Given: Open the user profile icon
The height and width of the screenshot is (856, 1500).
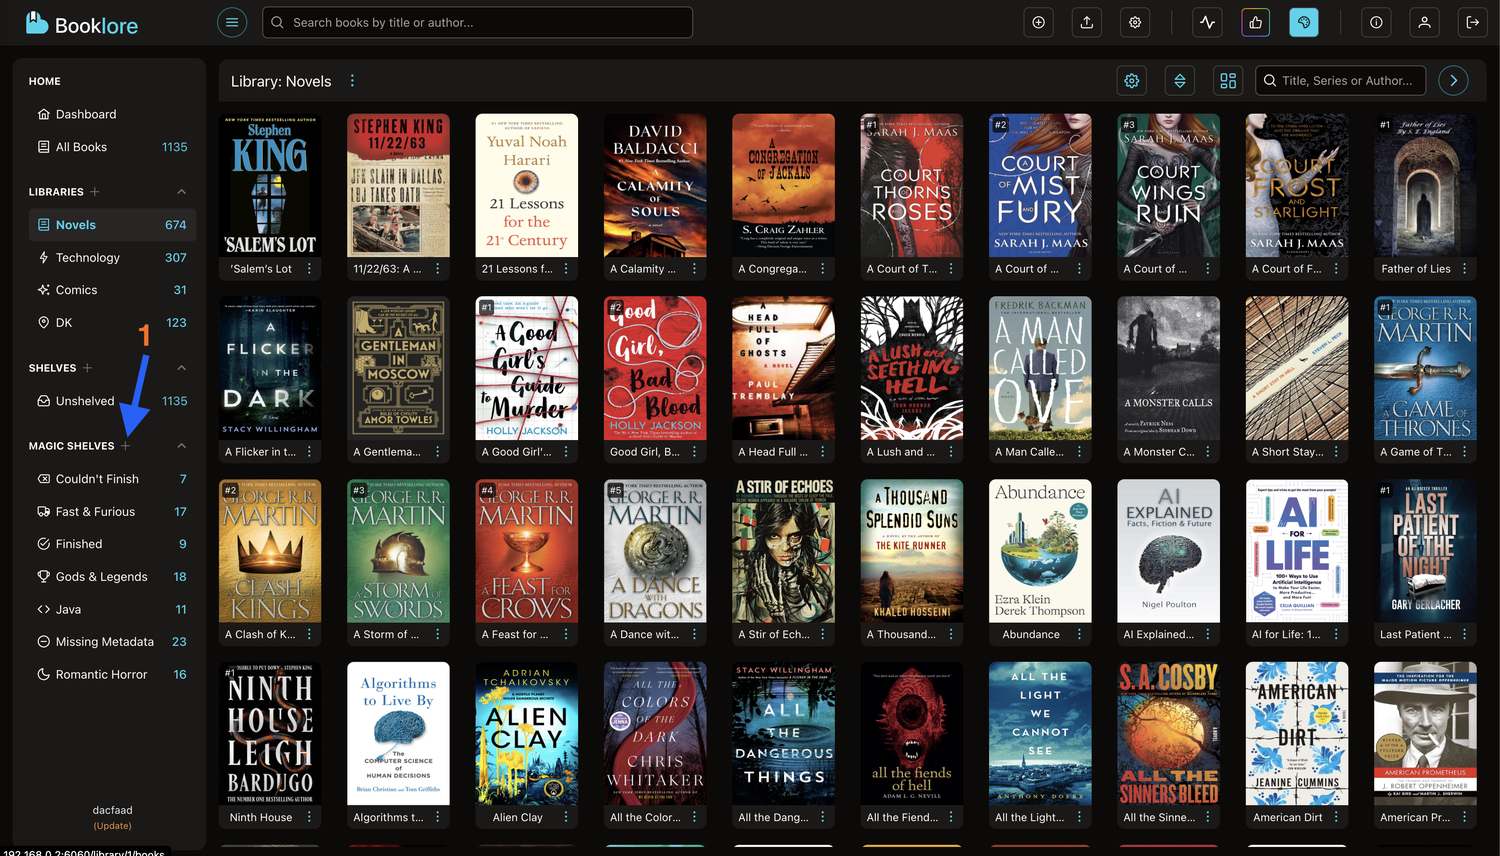Looking at the screenshot, I should coord(1425,22).
